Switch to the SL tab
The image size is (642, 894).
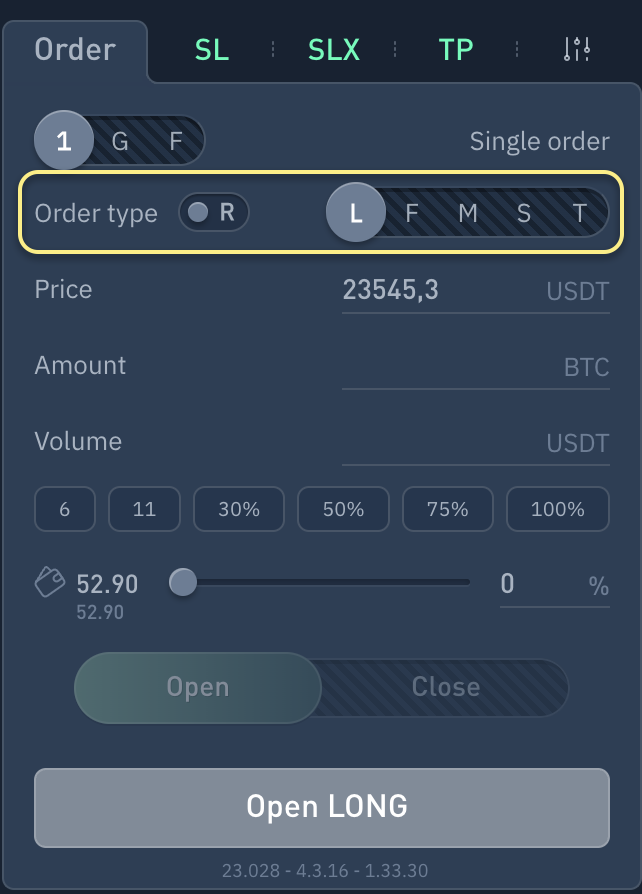tap(212, 49)
